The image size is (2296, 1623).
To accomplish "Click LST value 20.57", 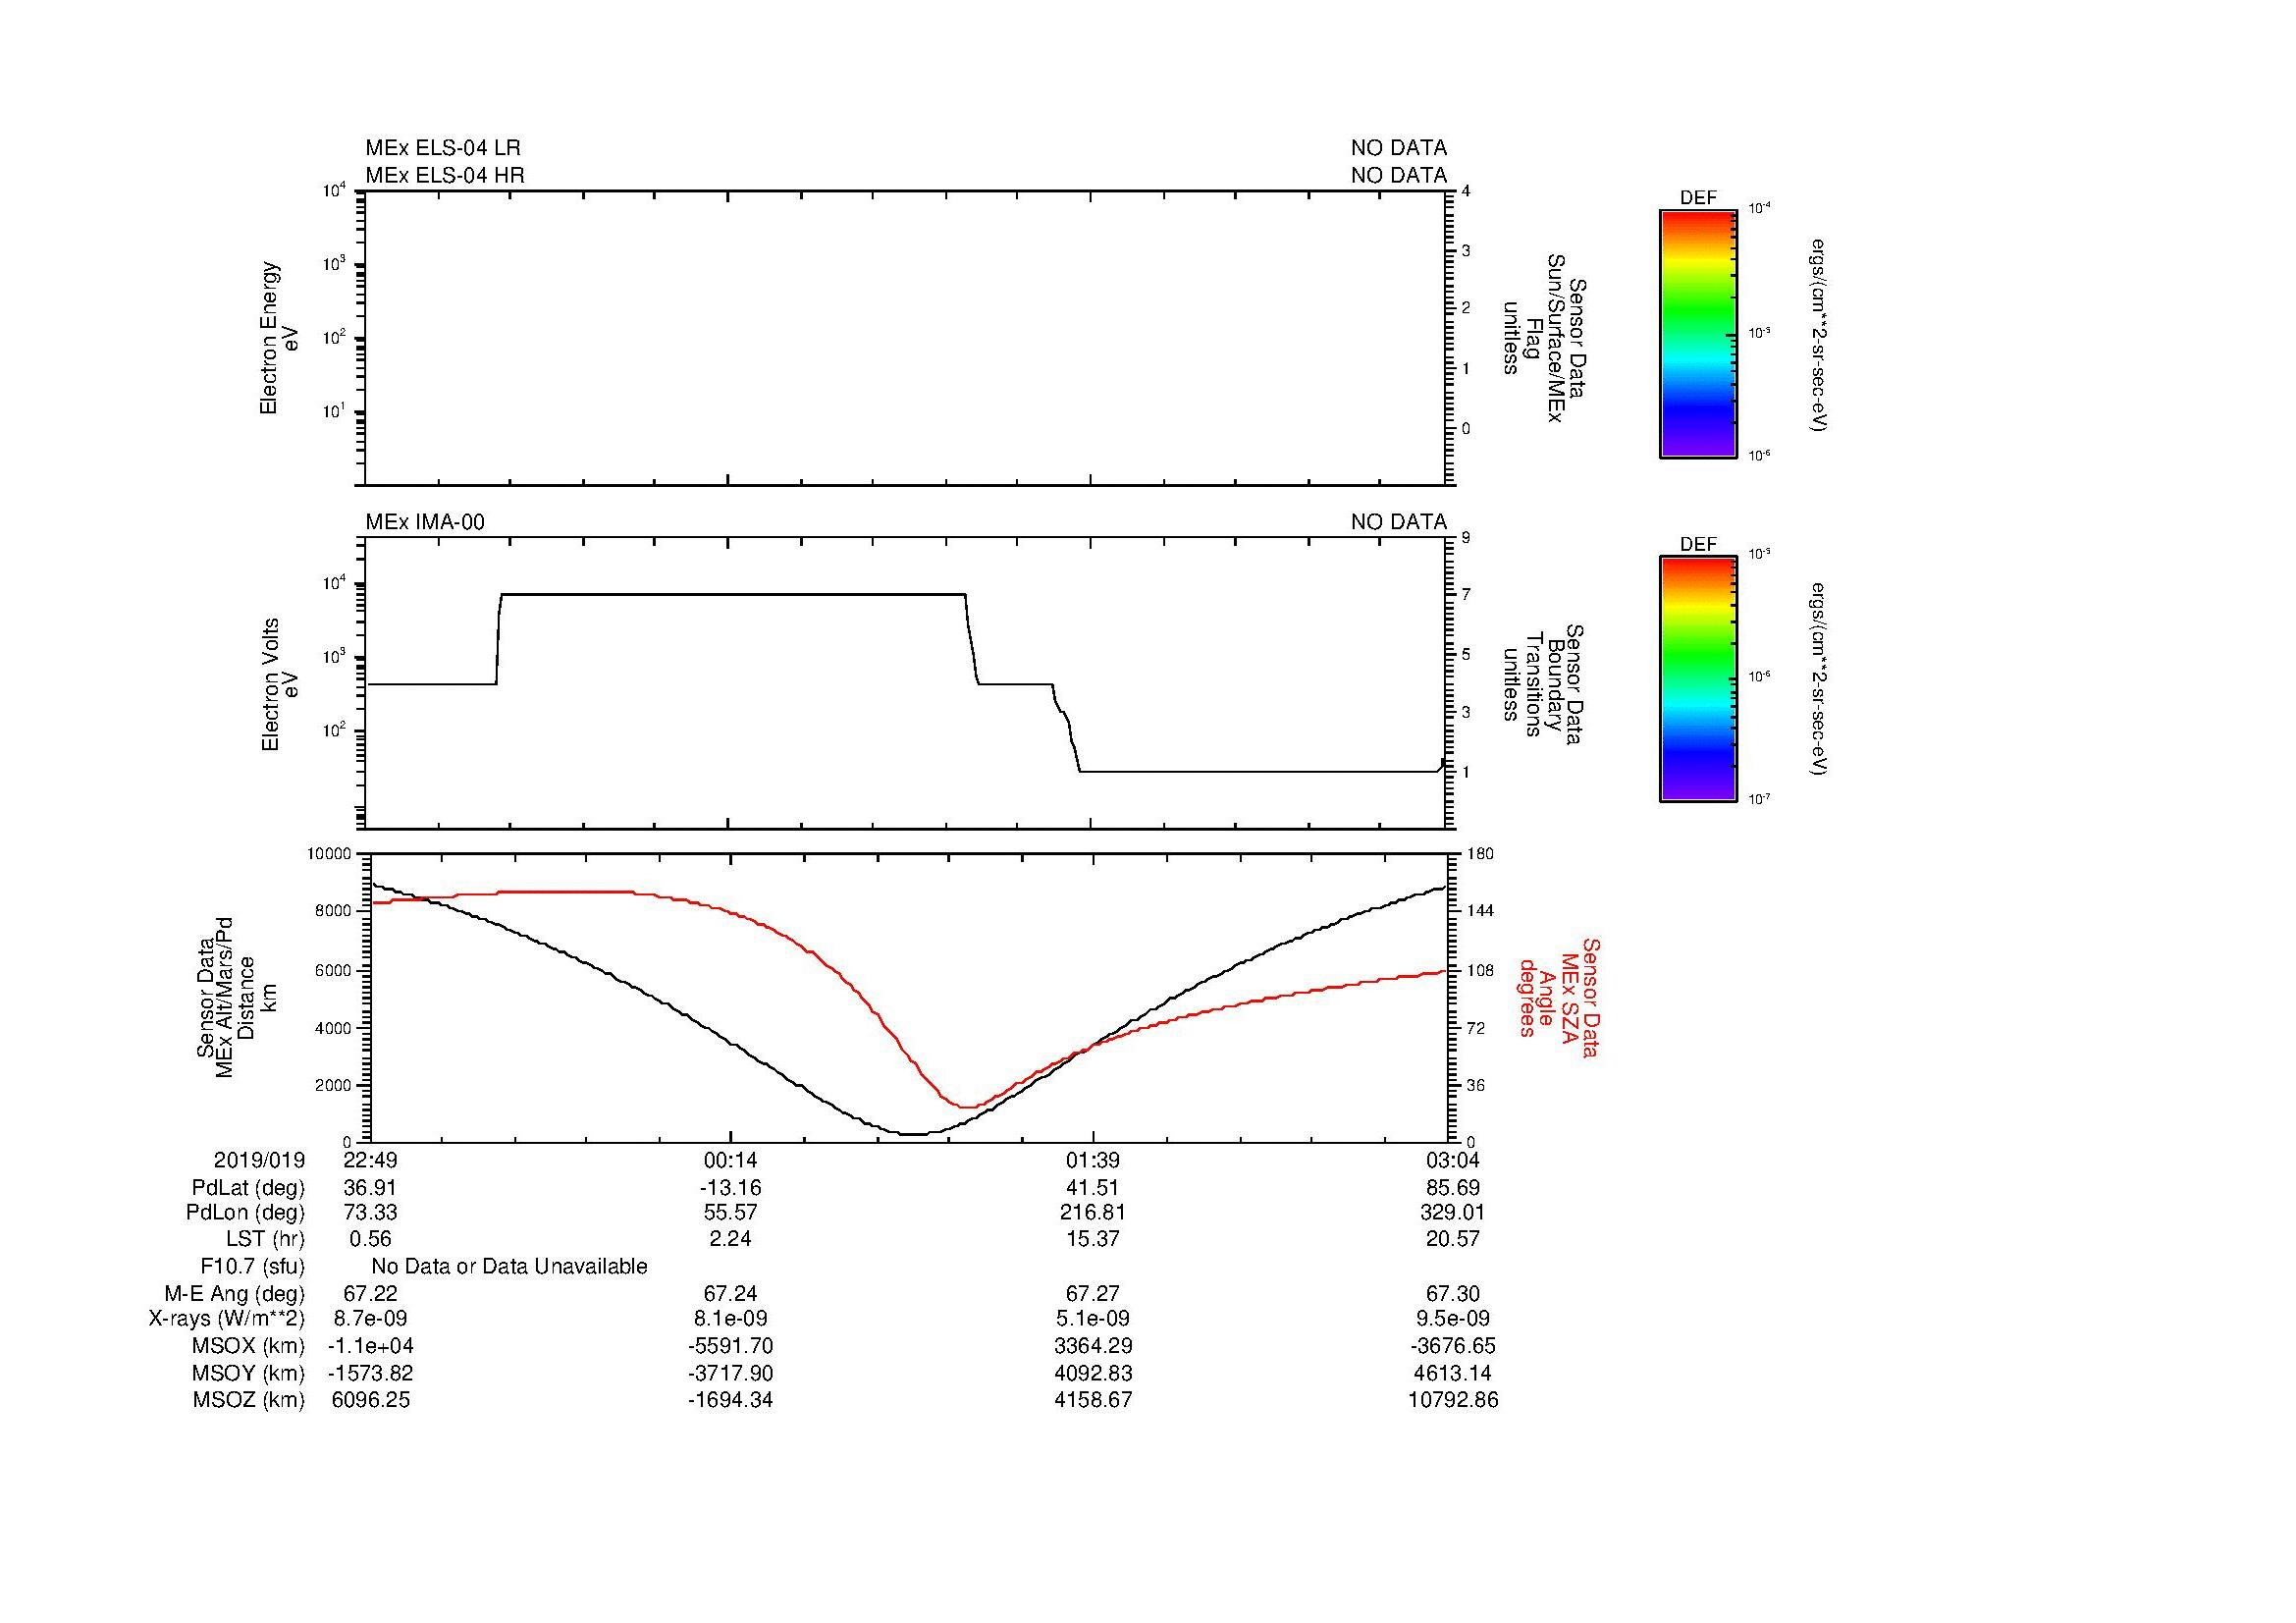I will point(1454,1239).
